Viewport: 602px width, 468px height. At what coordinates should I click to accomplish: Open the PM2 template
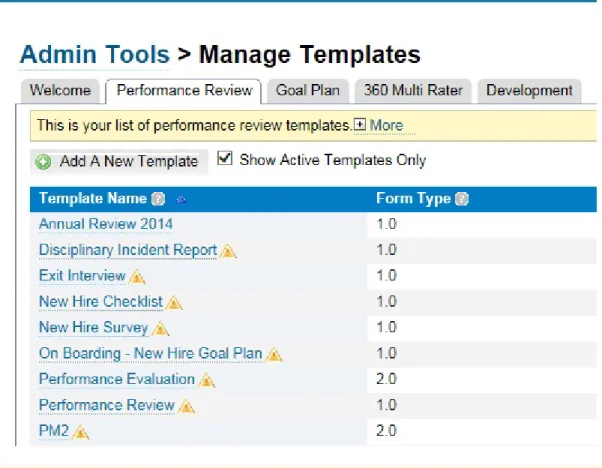coord(54,431)
